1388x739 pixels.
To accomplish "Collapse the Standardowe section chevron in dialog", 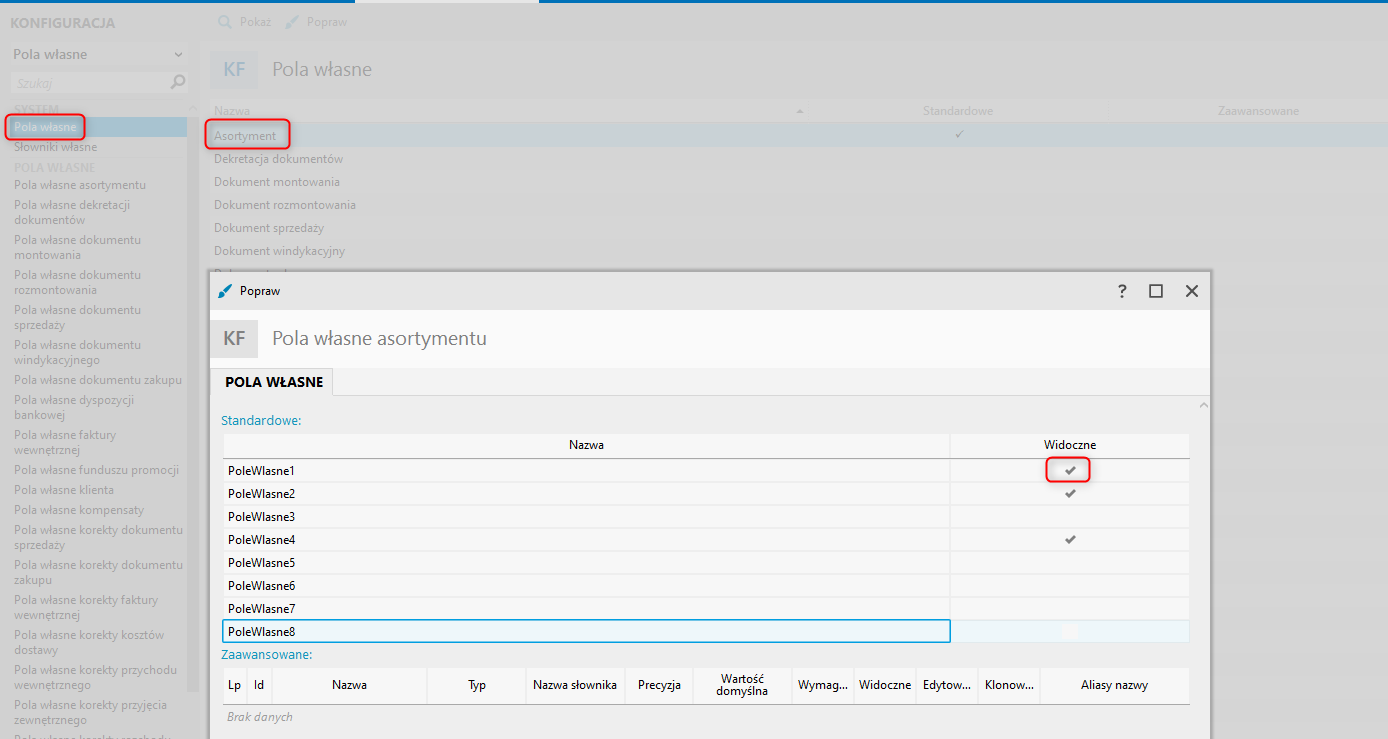I will (x=1203, y=405).
